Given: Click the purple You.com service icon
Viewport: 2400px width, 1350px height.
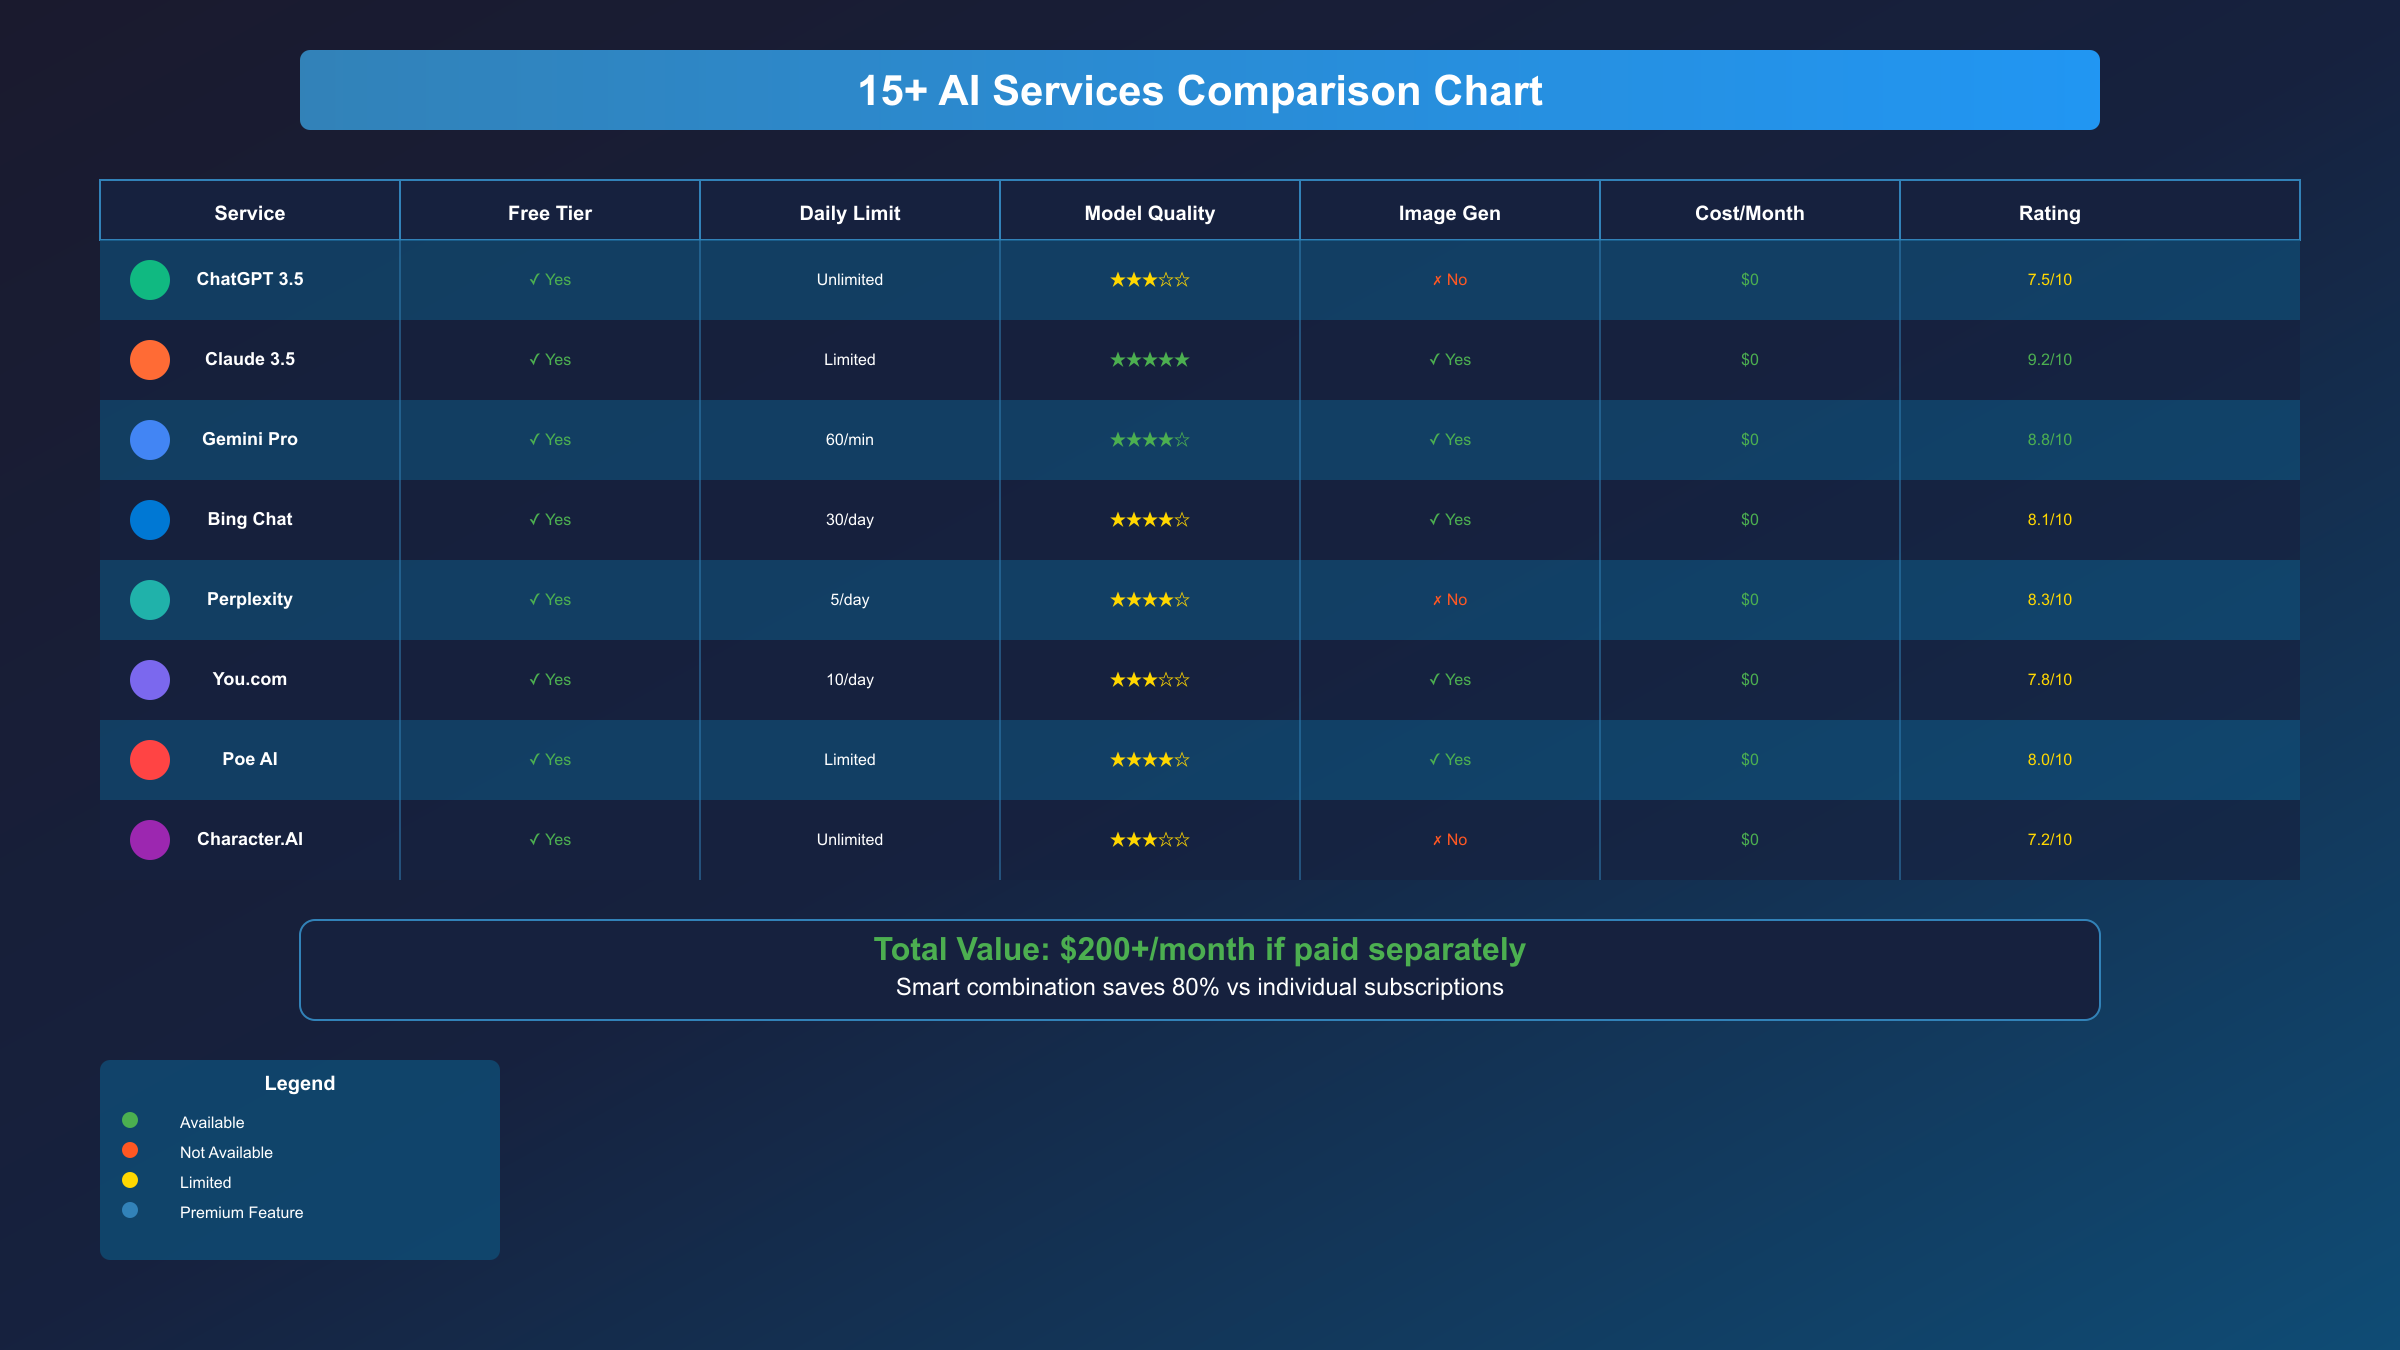Looking at the screenshot, I should tap(150, 680).
